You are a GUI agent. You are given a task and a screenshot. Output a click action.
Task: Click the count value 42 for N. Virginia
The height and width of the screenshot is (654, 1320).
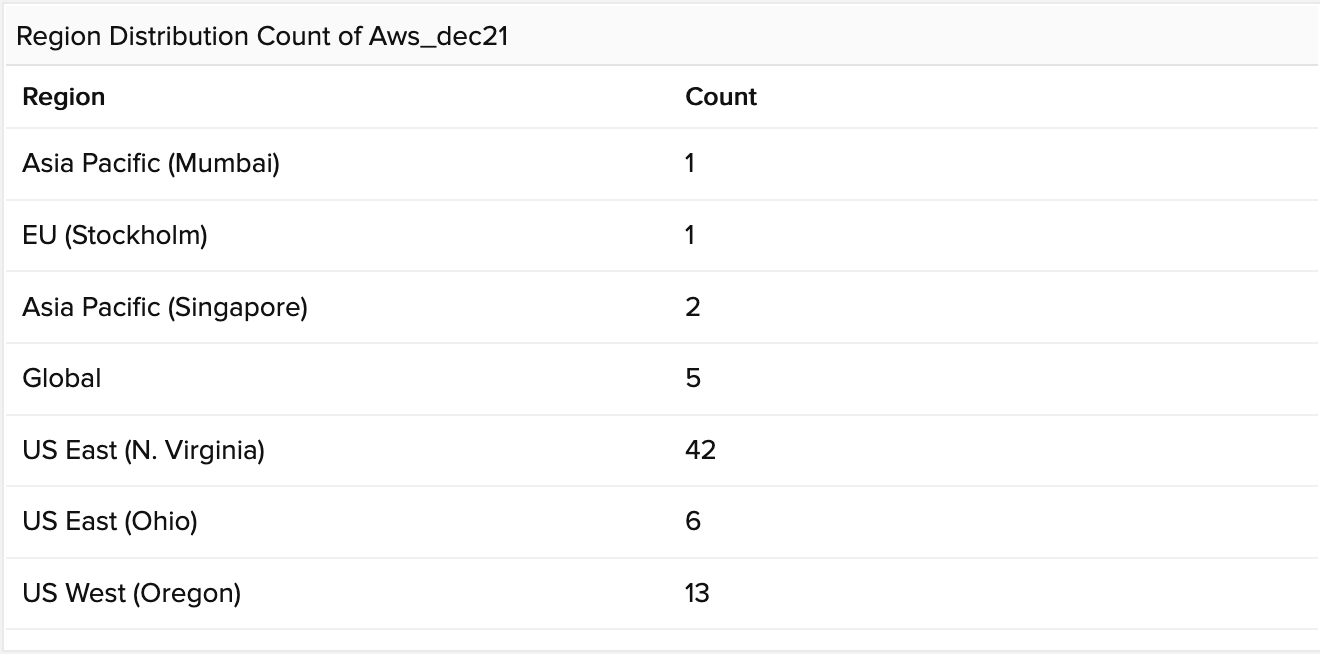click(701, 450)
